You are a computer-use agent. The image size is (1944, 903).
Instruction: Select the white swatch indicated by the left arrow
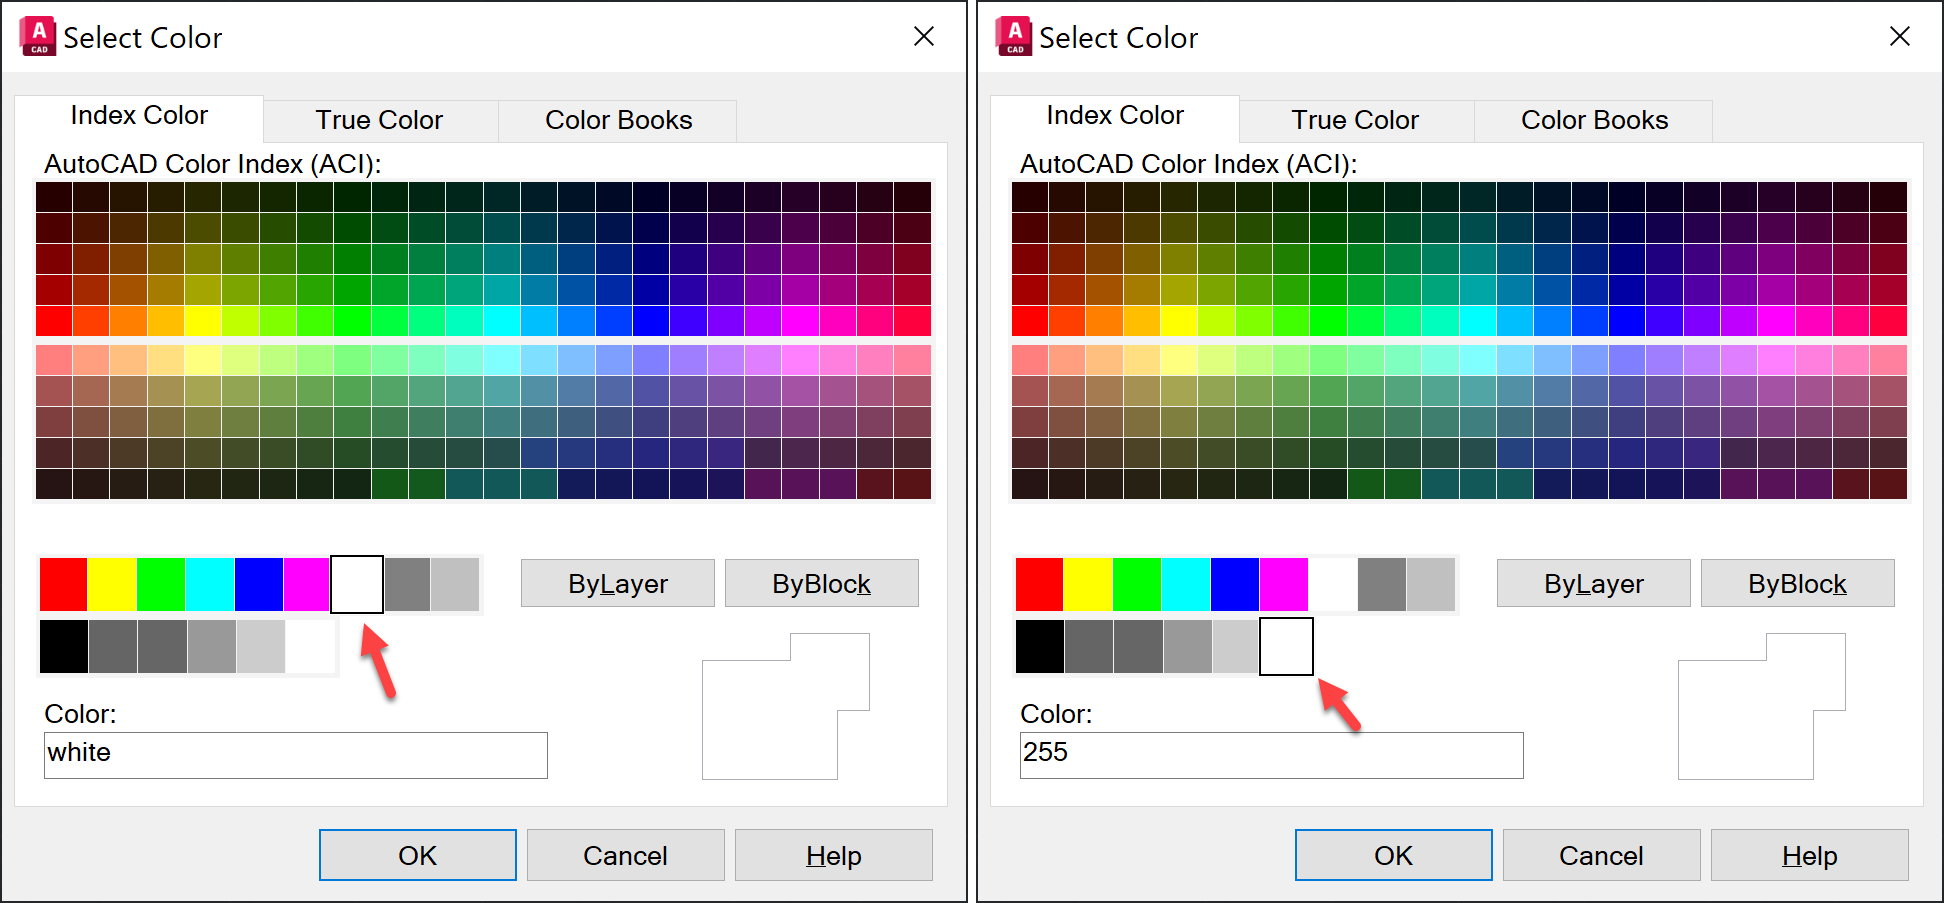click(356, 584)
